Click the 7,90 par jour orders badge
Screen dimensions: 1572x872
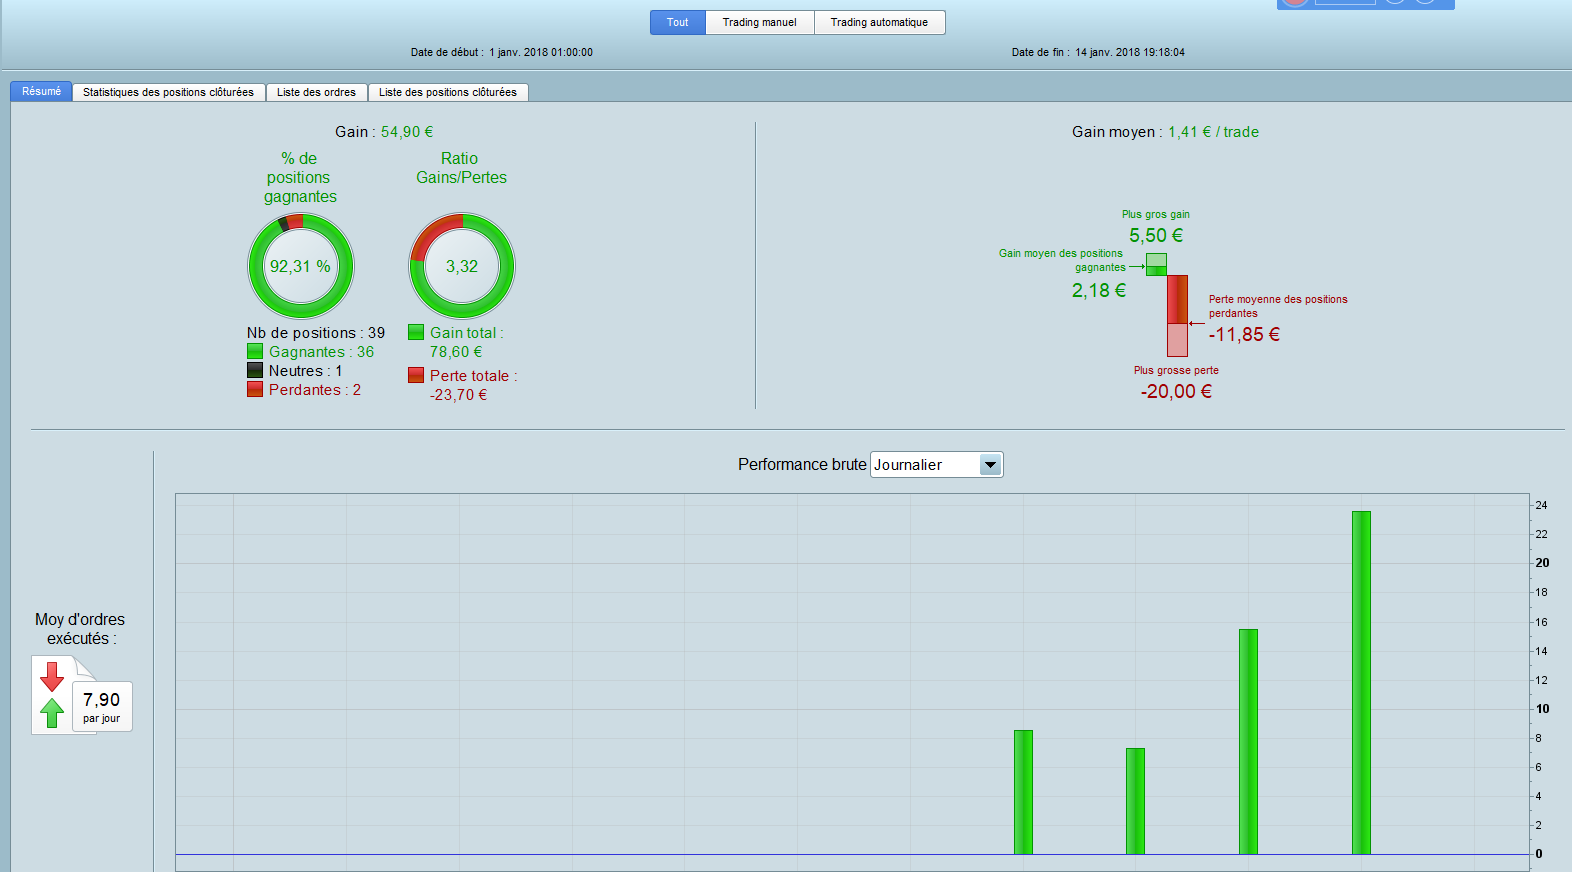102,706
